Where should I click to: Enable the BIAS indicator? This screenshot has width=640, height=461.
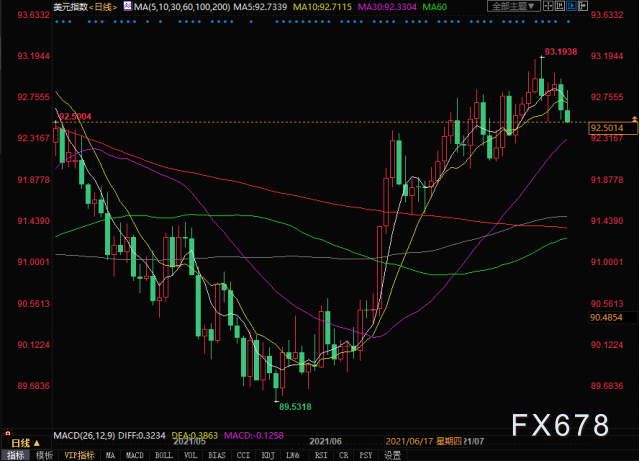(x=217, y=454)
